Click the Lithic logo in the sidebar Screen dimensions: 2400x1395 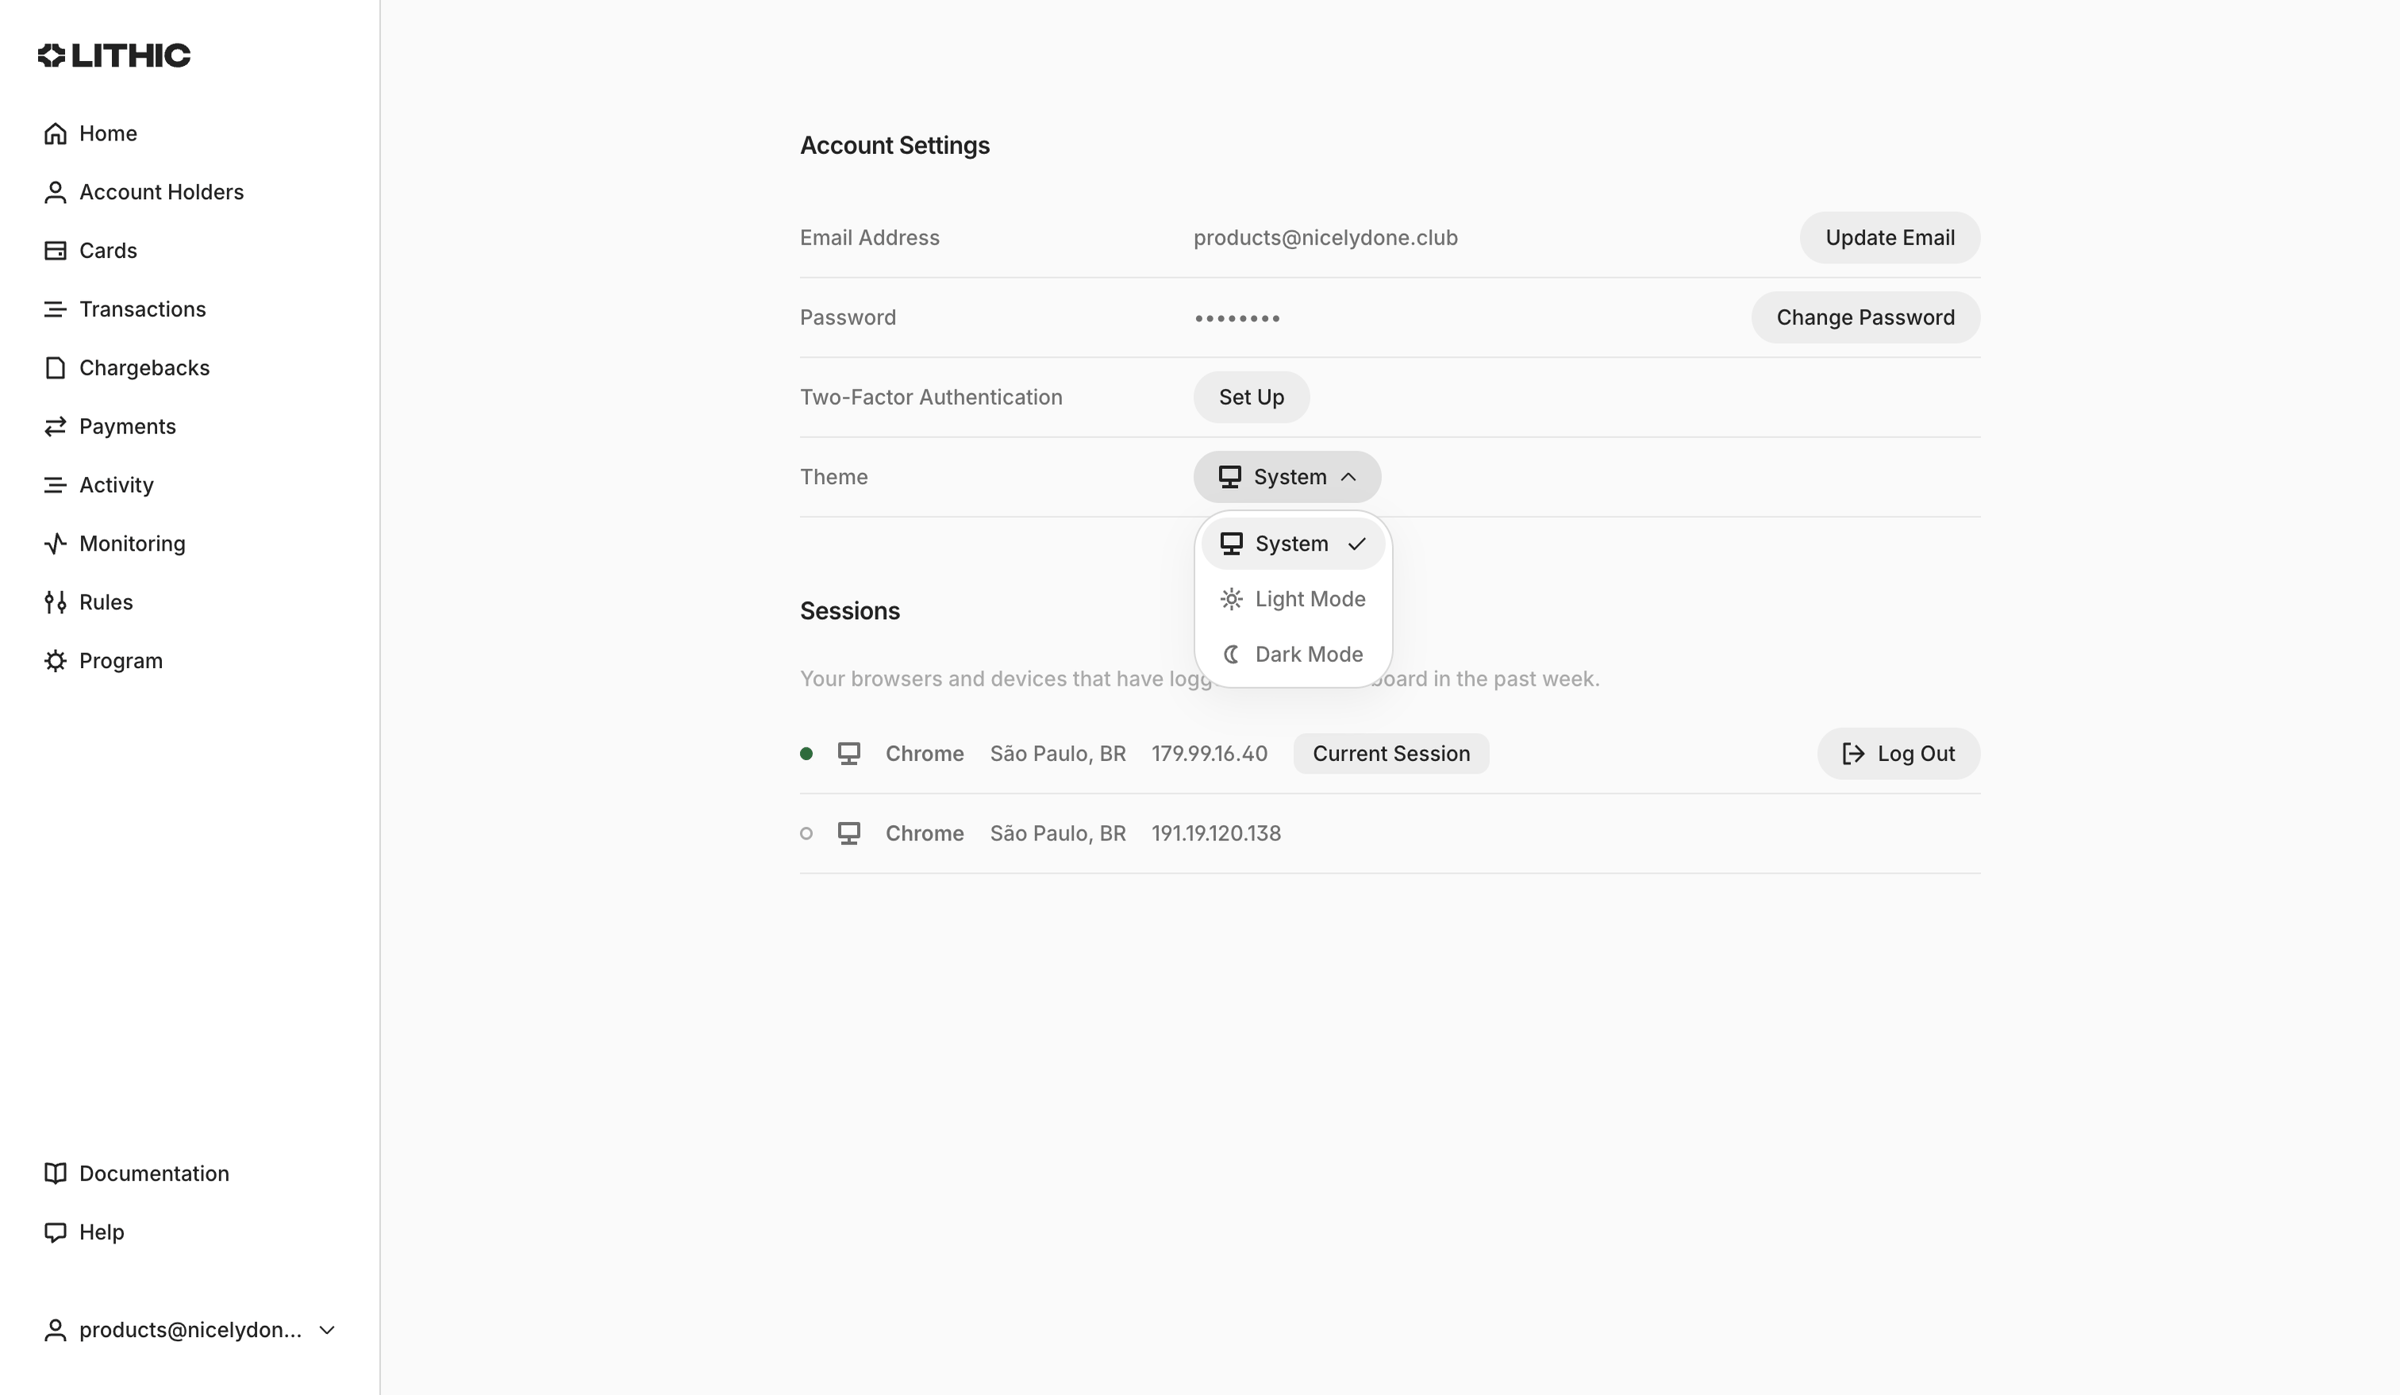[114, 55]
